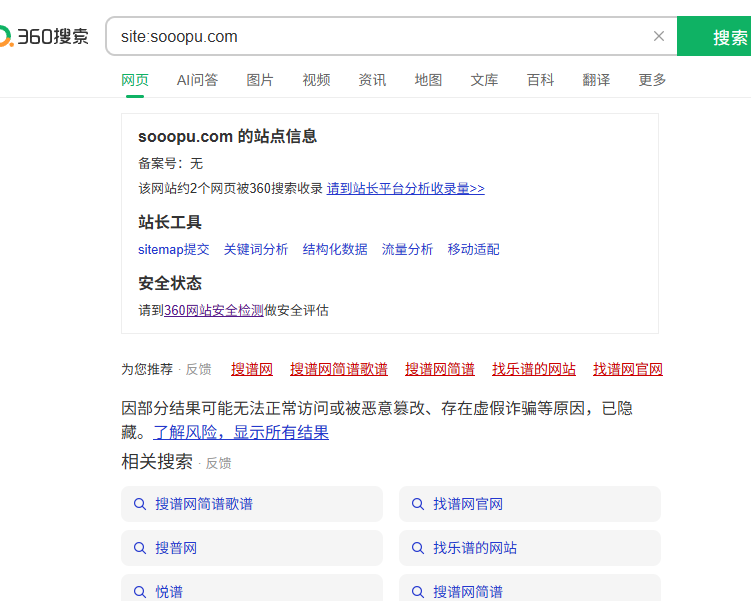Open the 移动适配 tool link
The width and height of the screenshot is (751, 601).
pyautogui.click(x=473, y=249)
